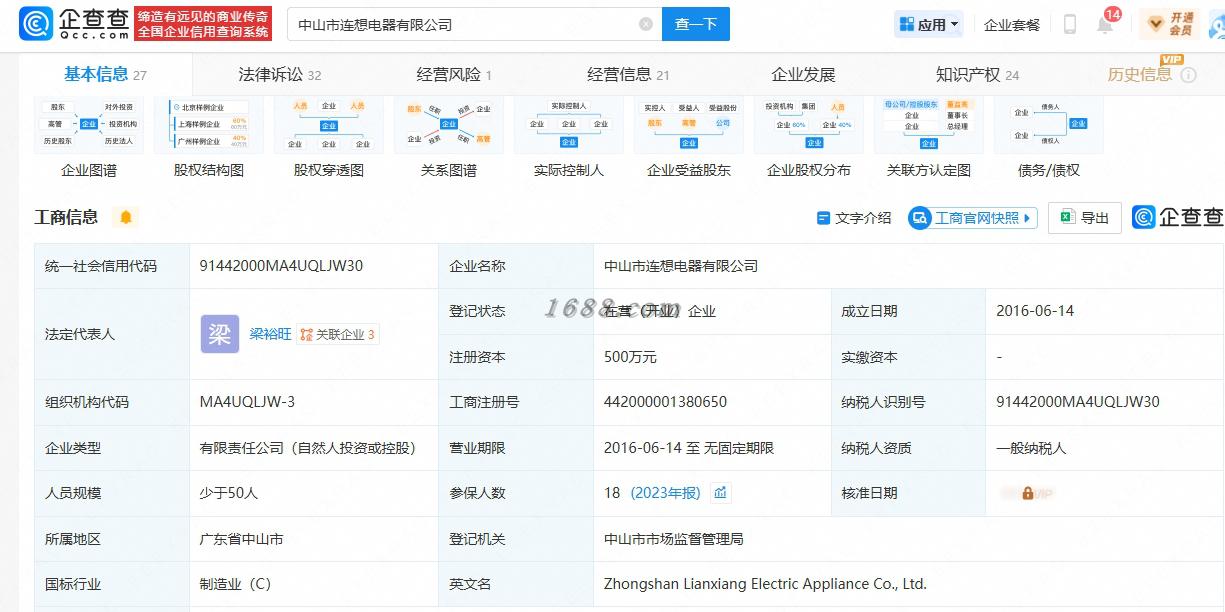Click the 文字介绍 link
Screen dimensions: 1225x612
(853, 218)
